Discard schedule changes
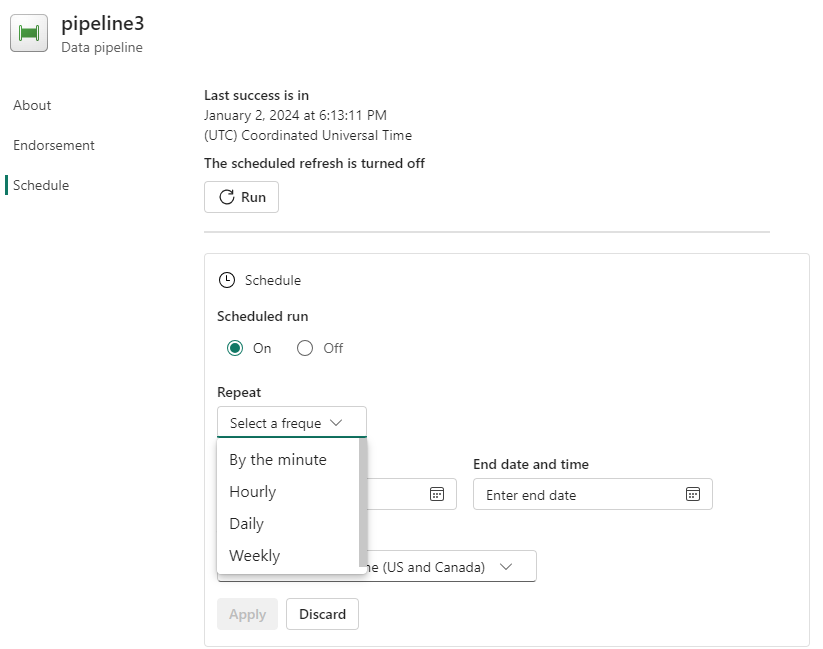The width and height of the screenshot is (823, 649). coord(322,614)
